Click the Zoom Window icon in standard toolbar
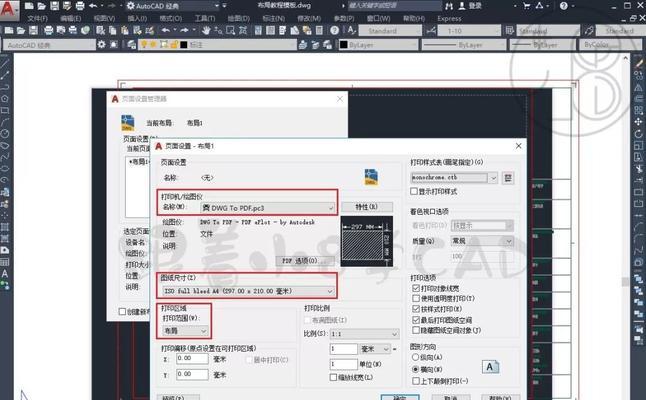This screenshot has height=400, width=646. pos(230,30)
